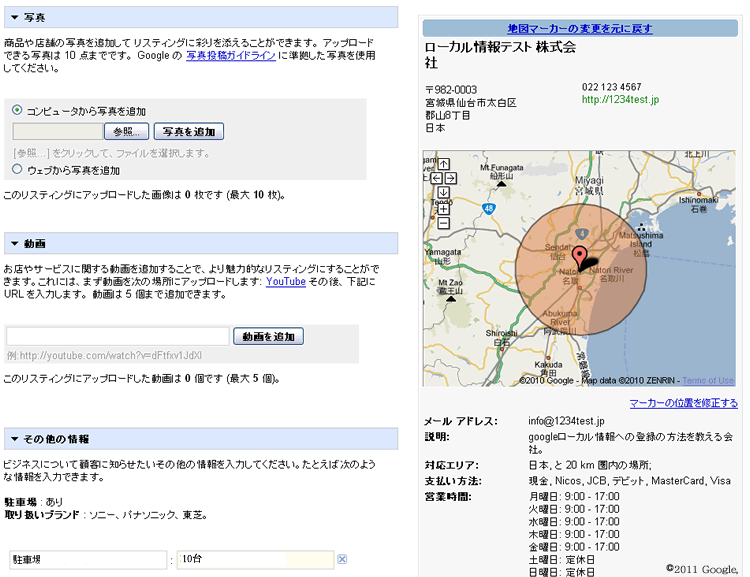Click the 022 123 4567 phone number
This screenshot has height=577, width=750.
click(x=611, y=87)
